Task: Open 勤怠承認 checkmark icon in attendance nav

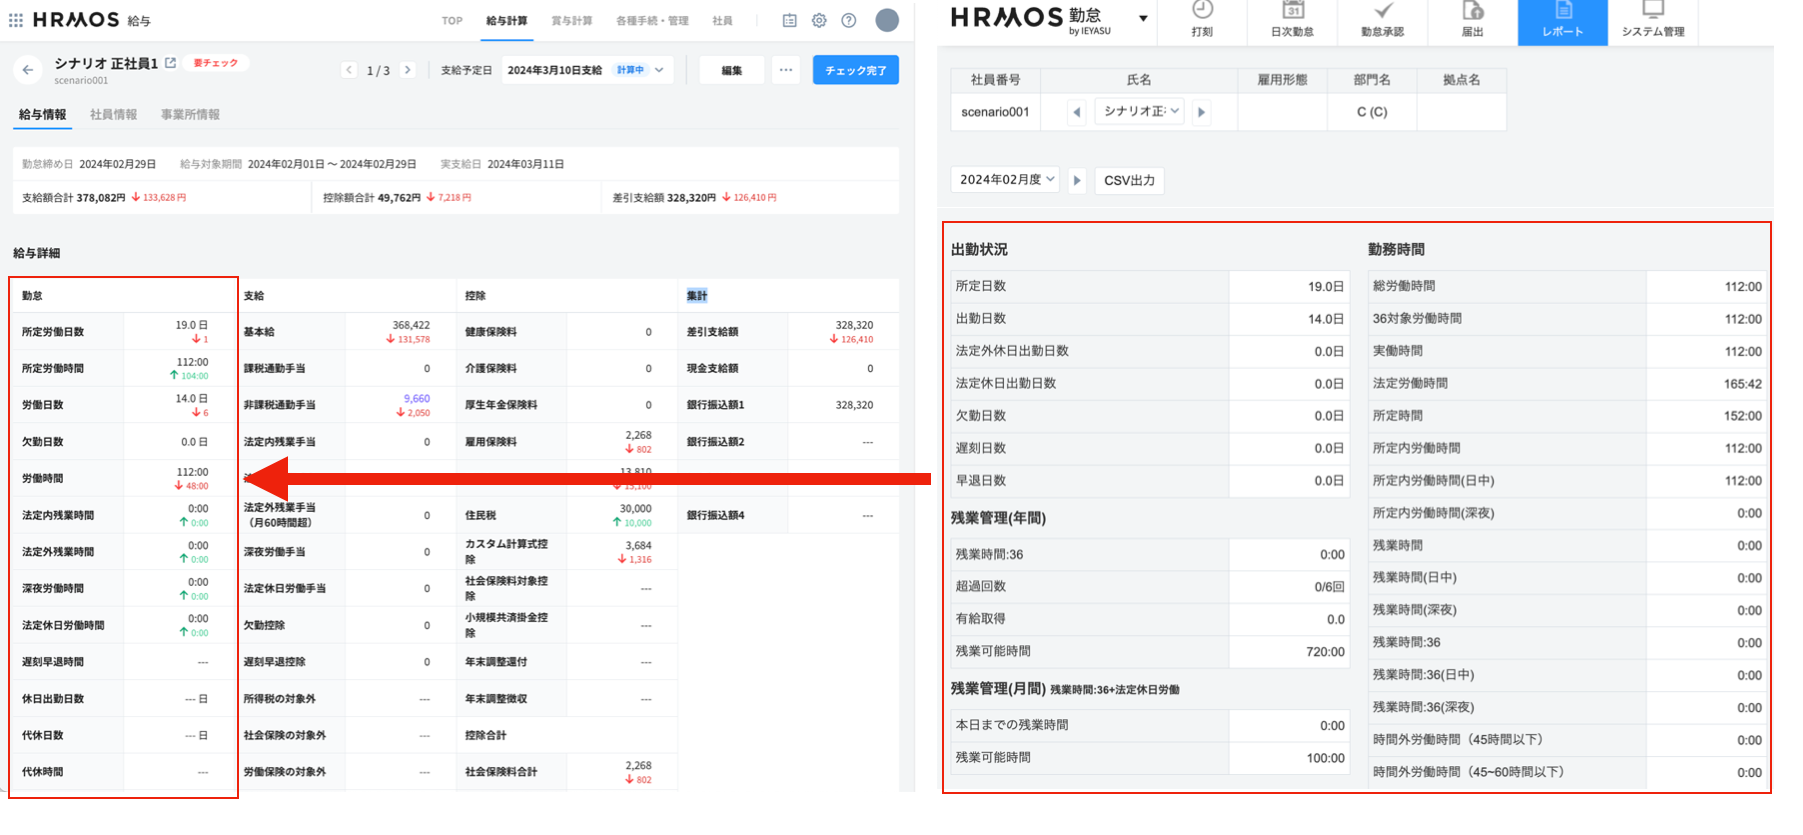Action: [x=1382, y=12]
